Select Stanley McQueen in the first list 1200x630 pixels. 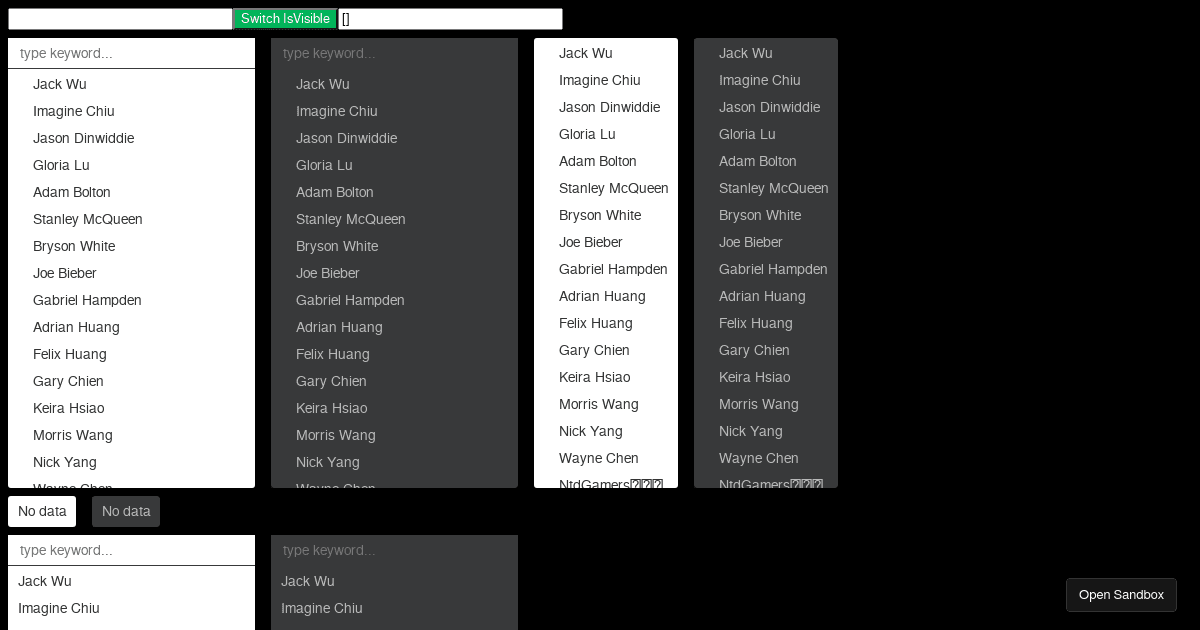[88, 219]
